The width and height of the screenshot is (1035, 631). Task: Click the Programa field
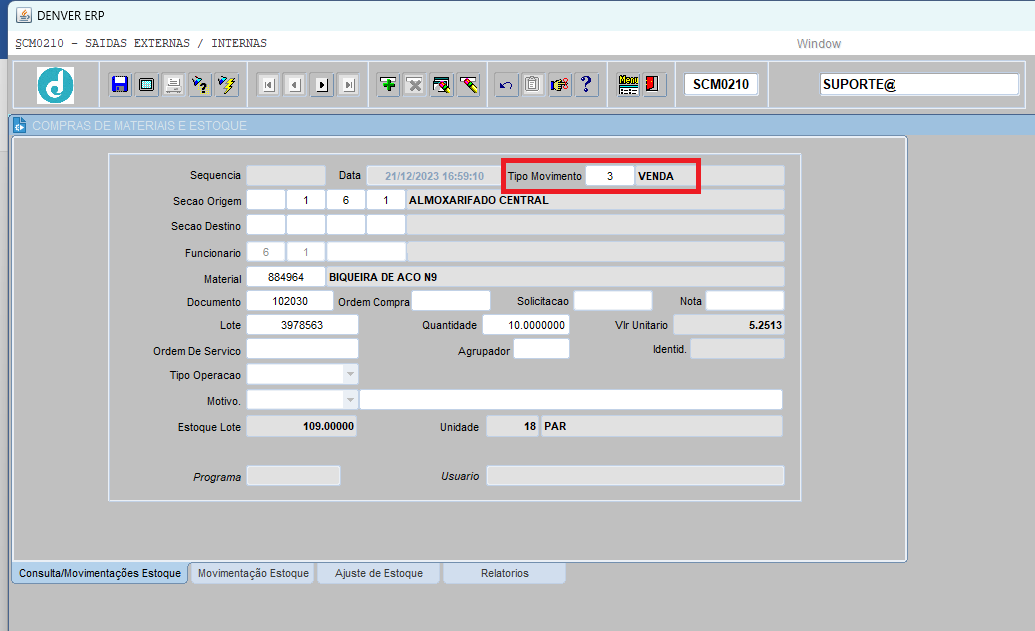294,475
